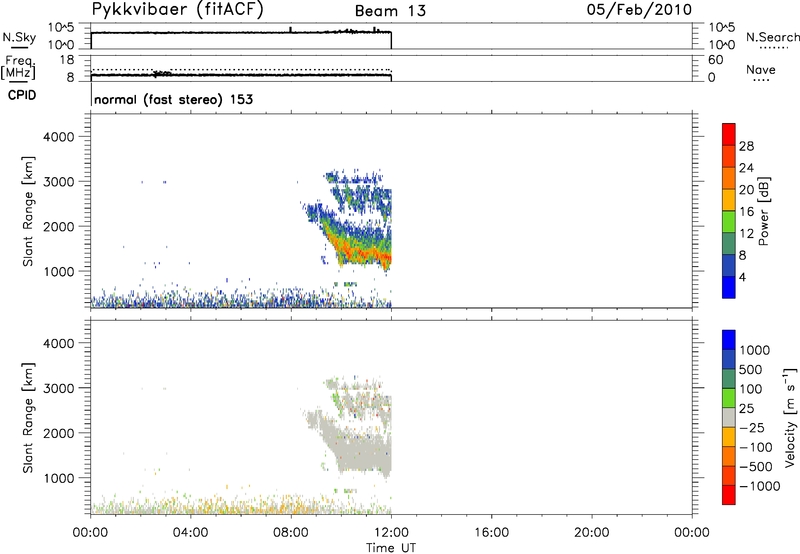This screenshot has height=554, width=800.
Task: Click the Freq. [MHz] axis label
Action: click(x=19, y=67)
